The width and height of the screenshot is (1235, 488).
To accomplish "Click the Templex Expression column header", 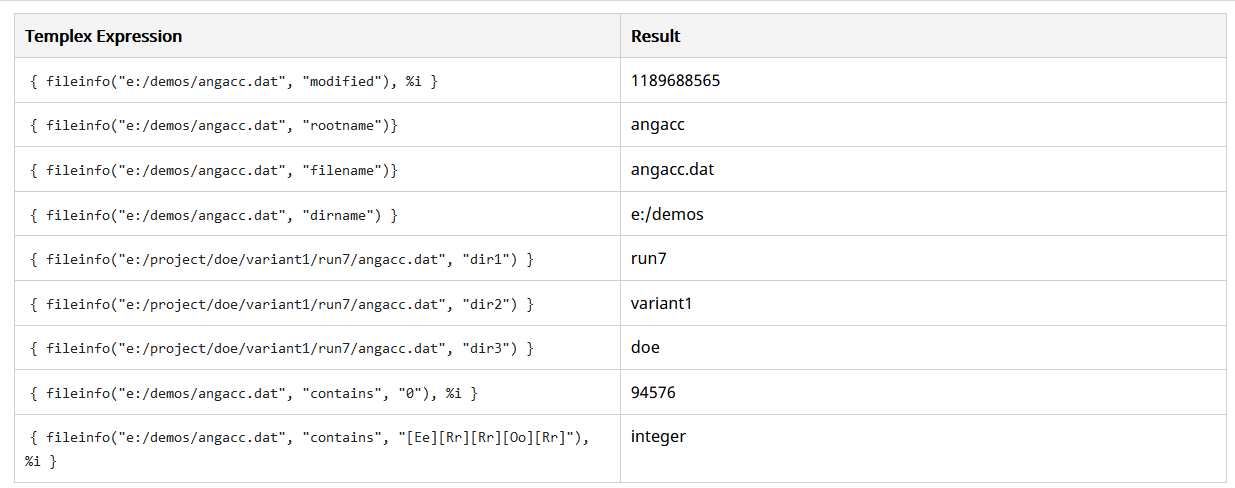I will (103, 36).
